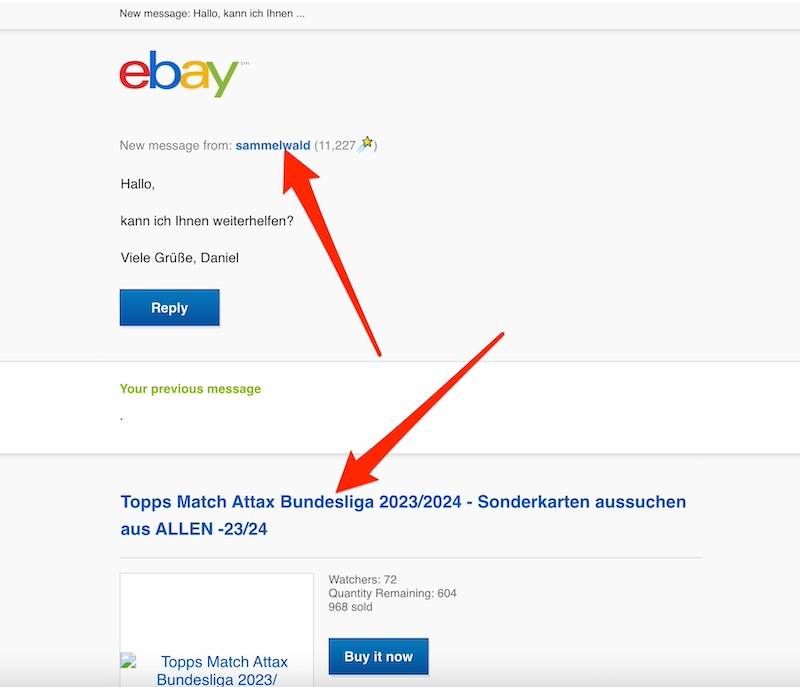Image resolution: width=800 pixels, height=687 pixels.
Task: Click the 'Your previous message' heading
Action: [190, 389]
